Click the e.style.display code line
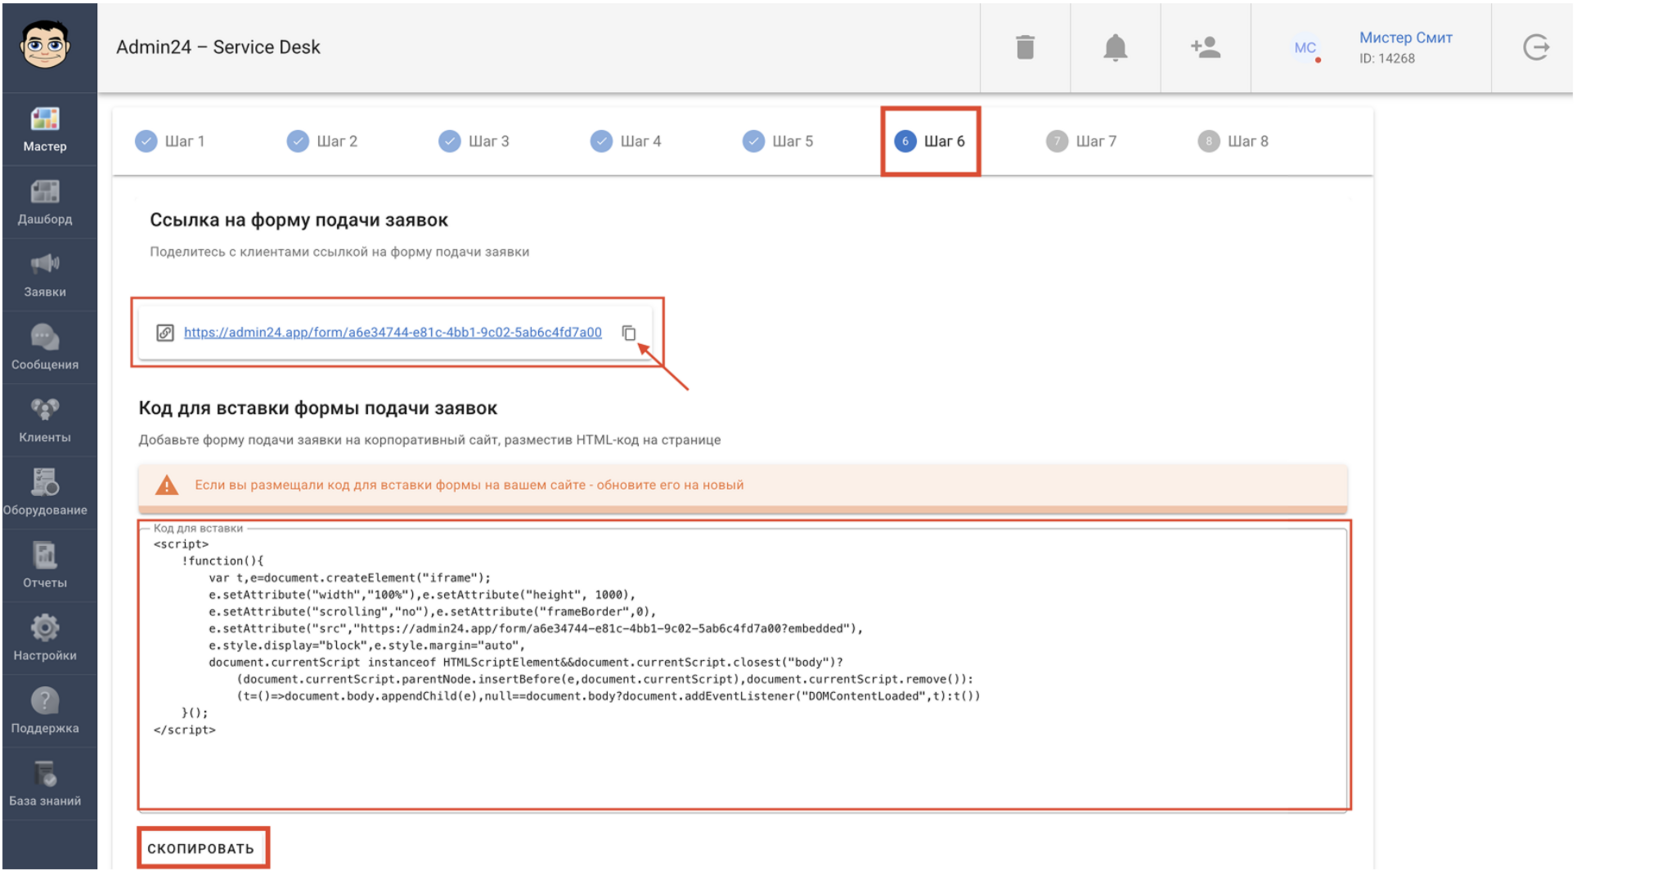Viewport: 1680px width, 884px height. pos(366,646)
